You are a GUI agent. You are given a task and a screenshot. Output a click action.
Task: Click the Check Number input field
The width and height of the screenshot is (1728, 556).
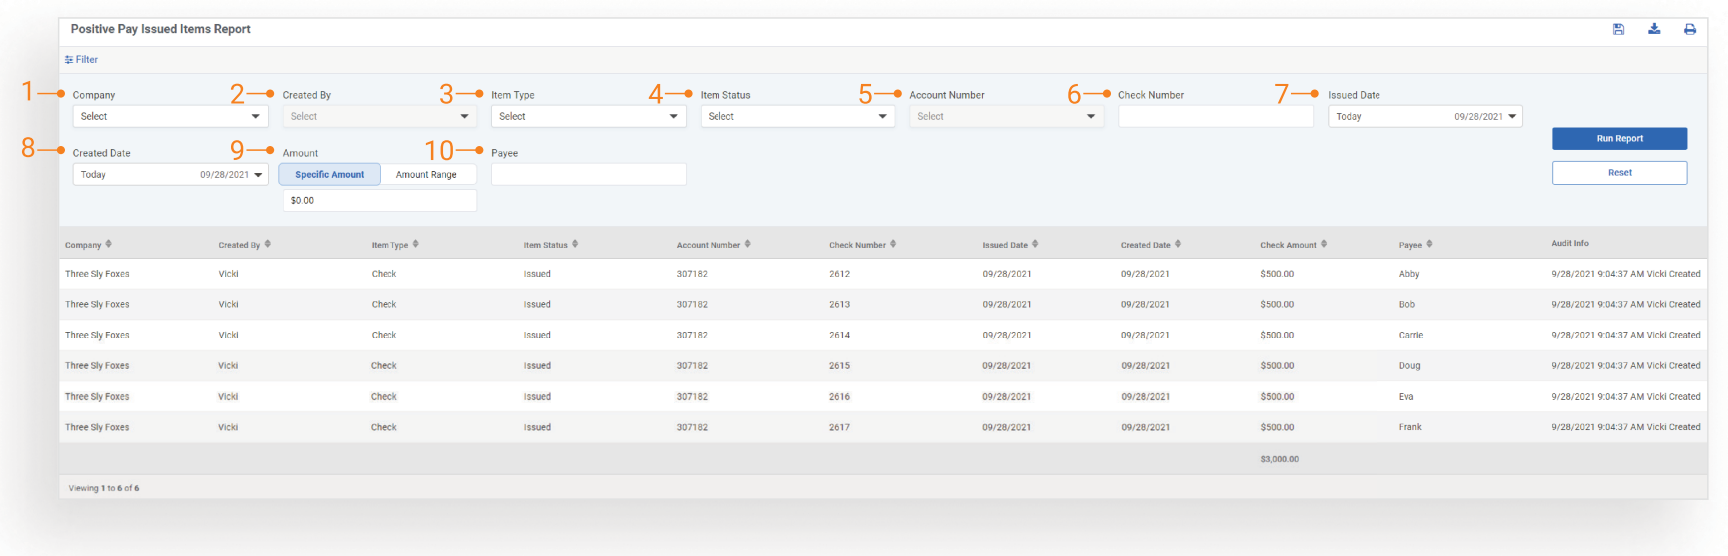[x=1215, y=117]
